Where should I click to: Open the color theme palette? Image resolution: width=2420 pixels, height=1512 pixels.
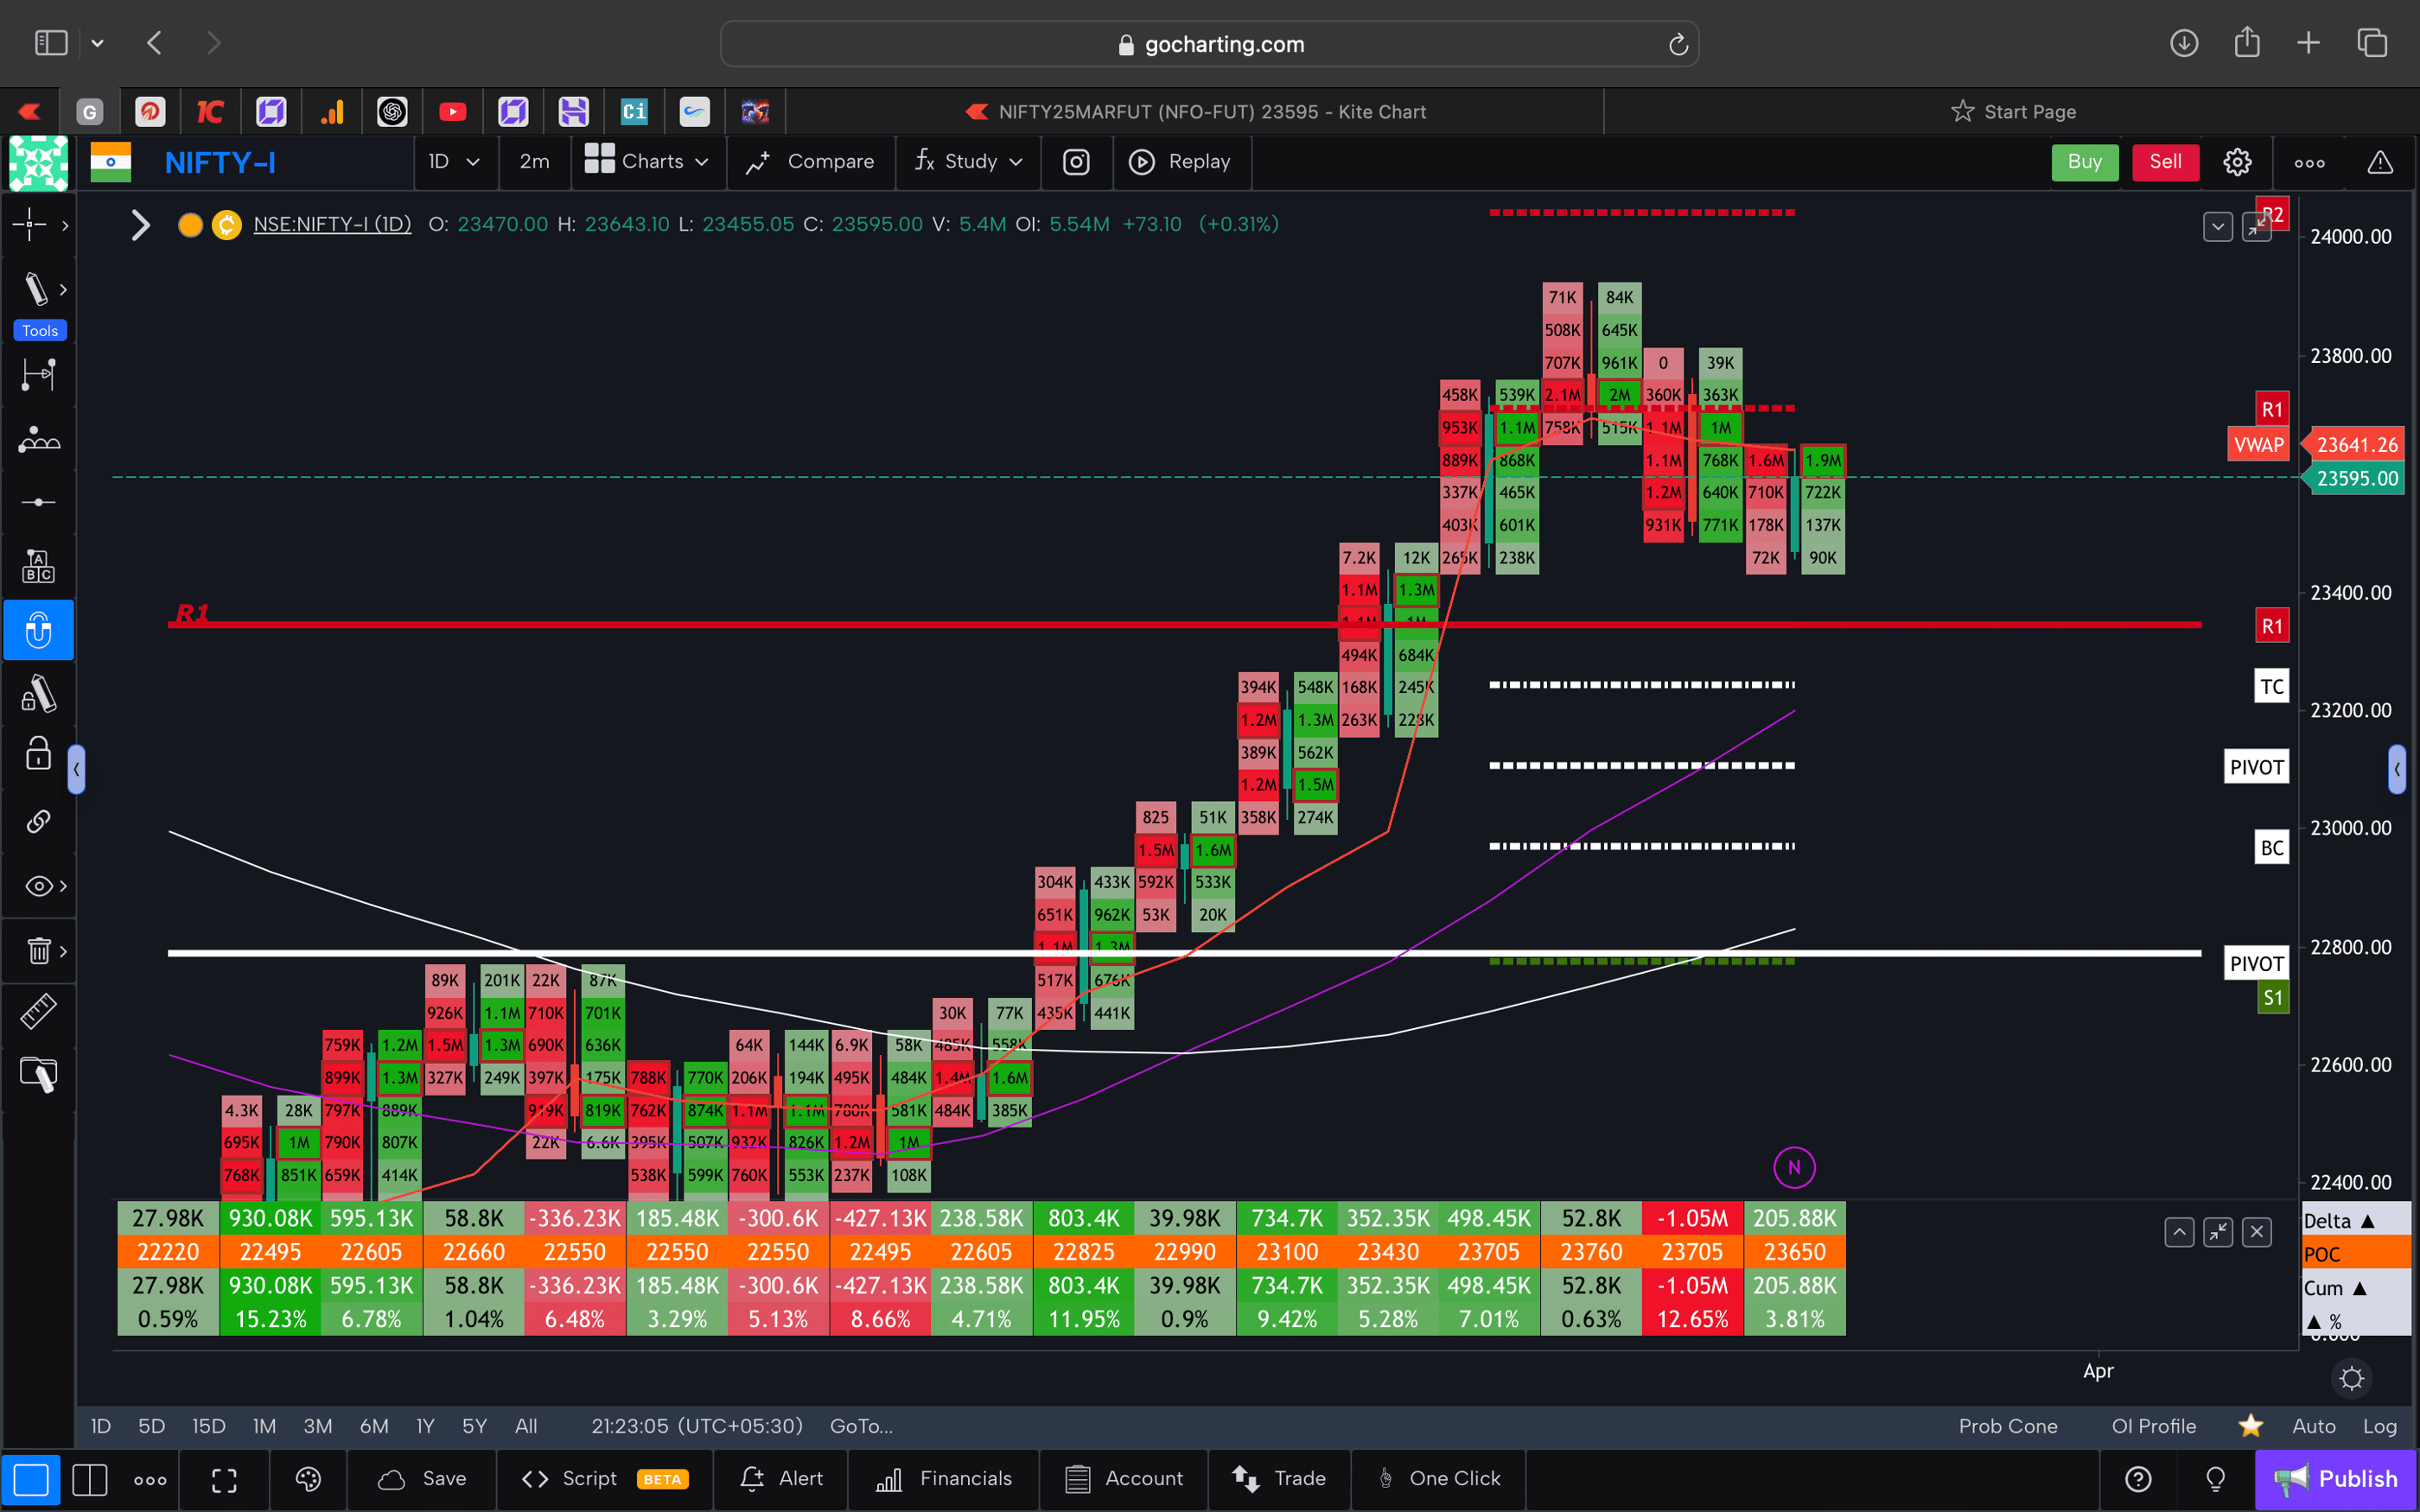click(308, 1479)
